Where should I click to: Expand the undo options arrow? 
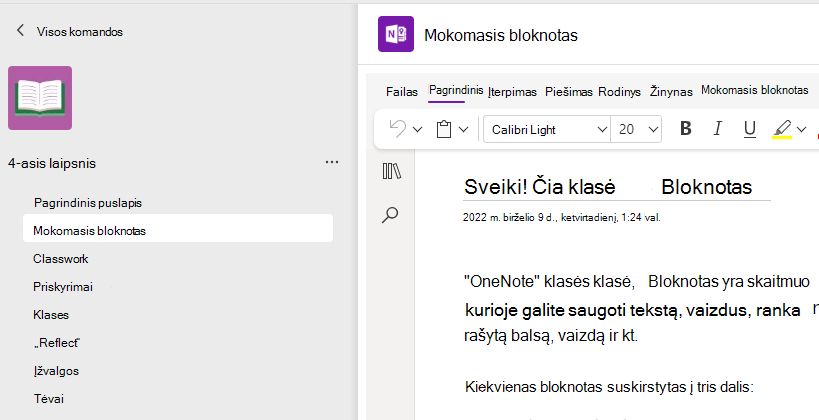[417, 129]
